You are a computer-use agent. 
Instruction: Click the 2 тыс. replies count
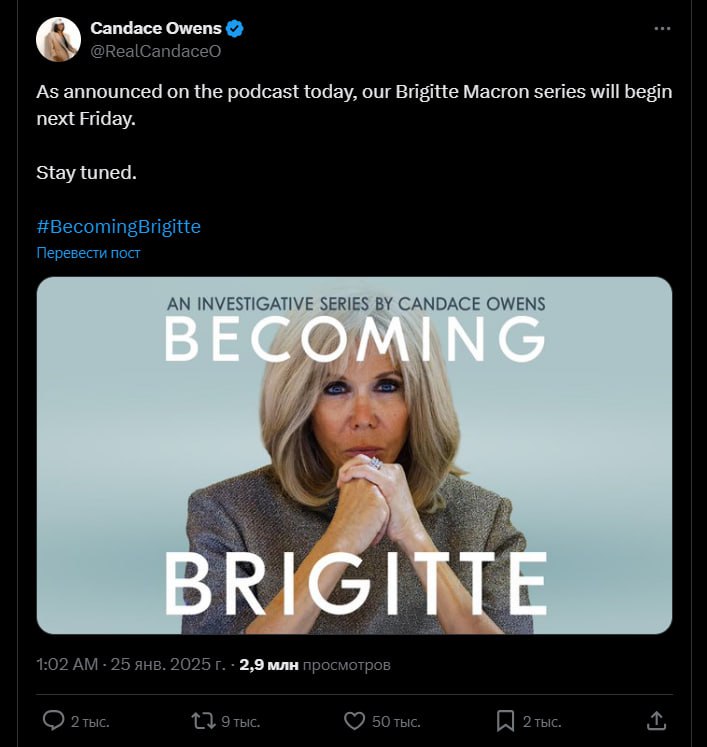(x=91, y=720)
